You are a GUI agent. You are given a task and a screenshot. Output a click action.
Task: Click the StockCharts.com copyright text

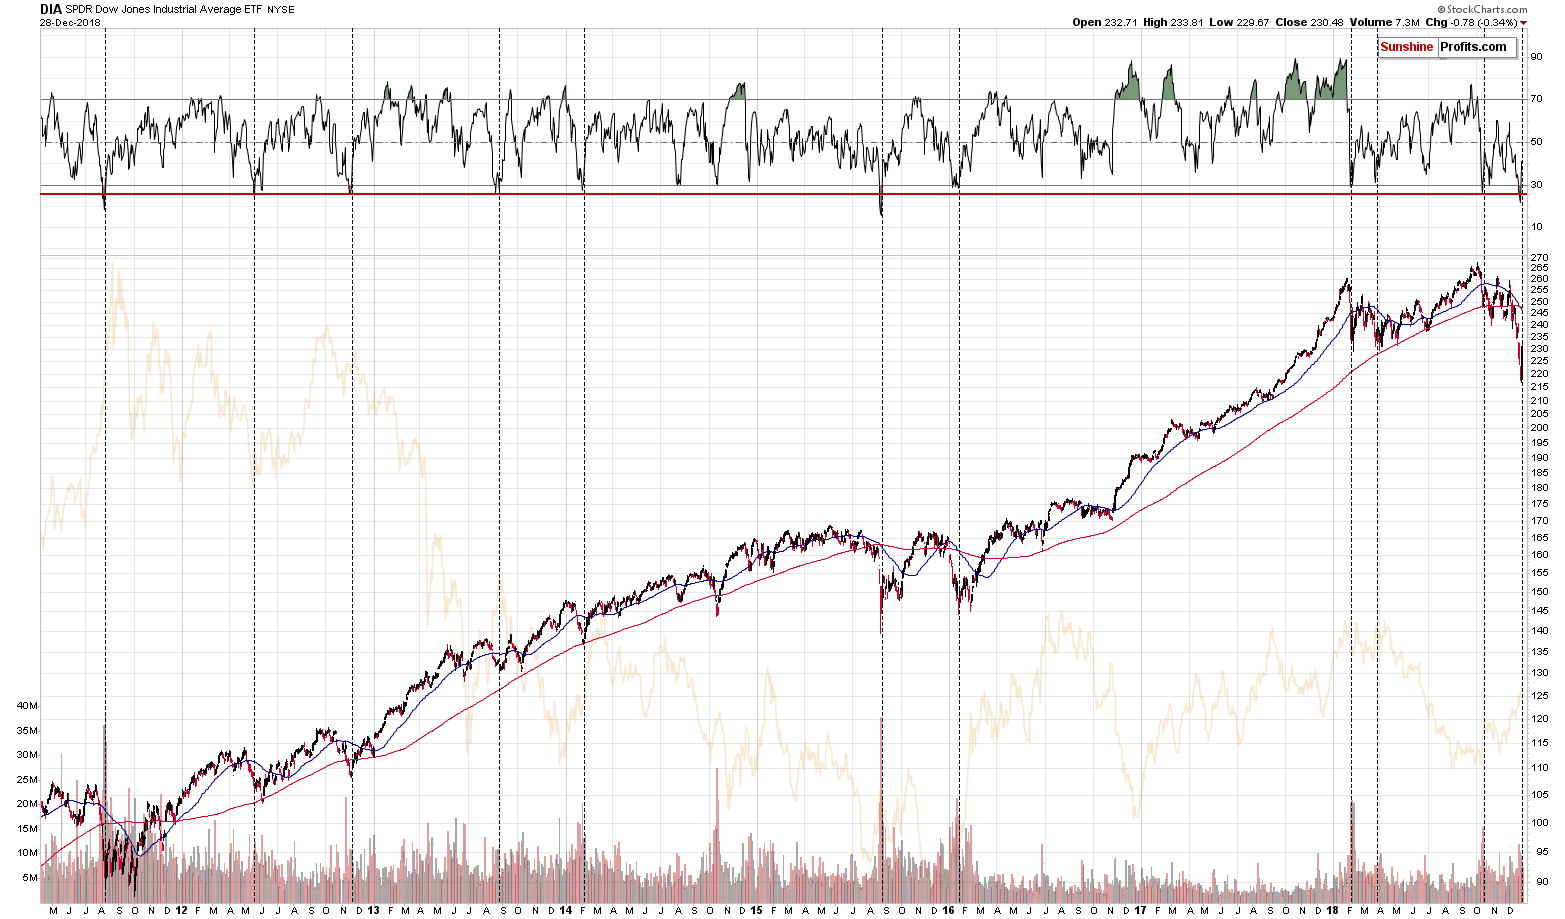(x=1483, y=9)
